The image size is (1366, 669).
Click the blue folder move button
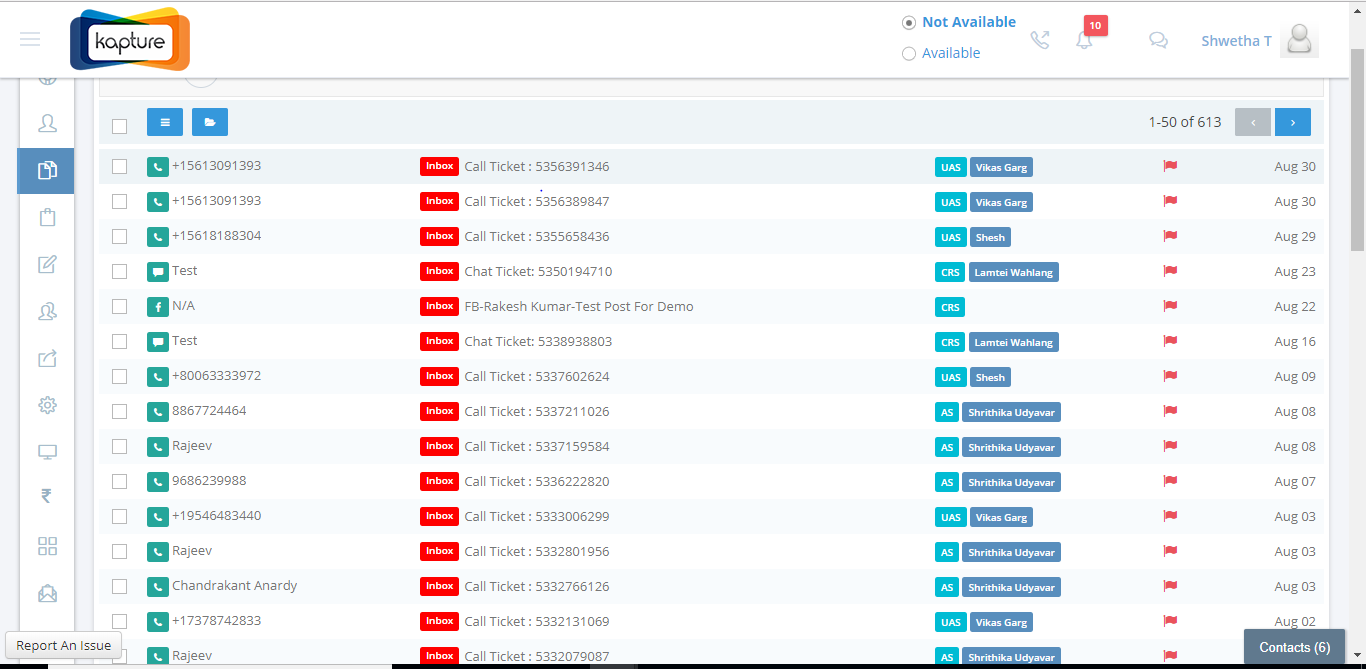[210, 122]
